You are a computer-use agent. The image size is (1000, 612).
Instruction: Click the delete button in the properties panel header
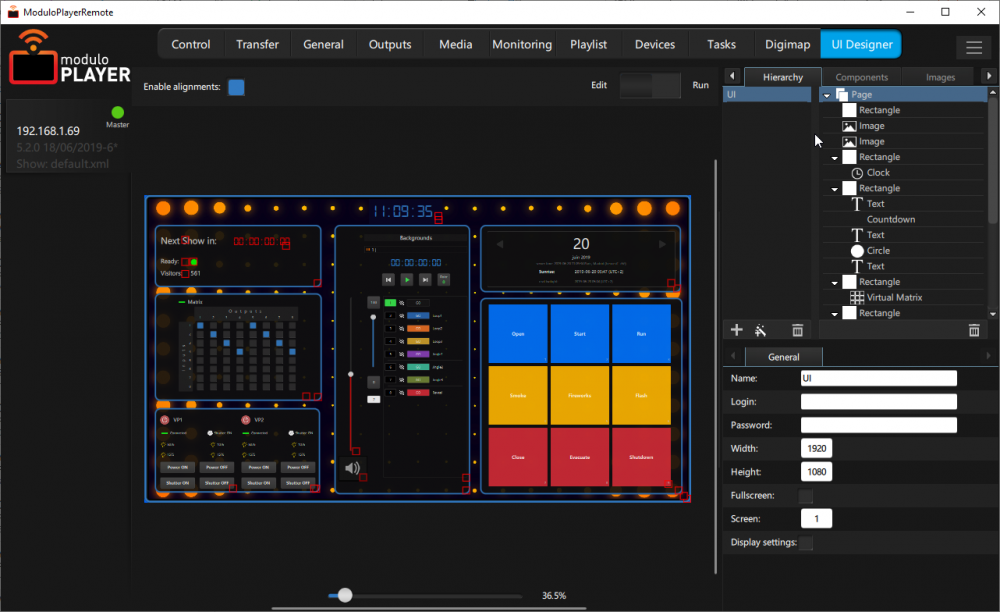click(x=973, y=329)
